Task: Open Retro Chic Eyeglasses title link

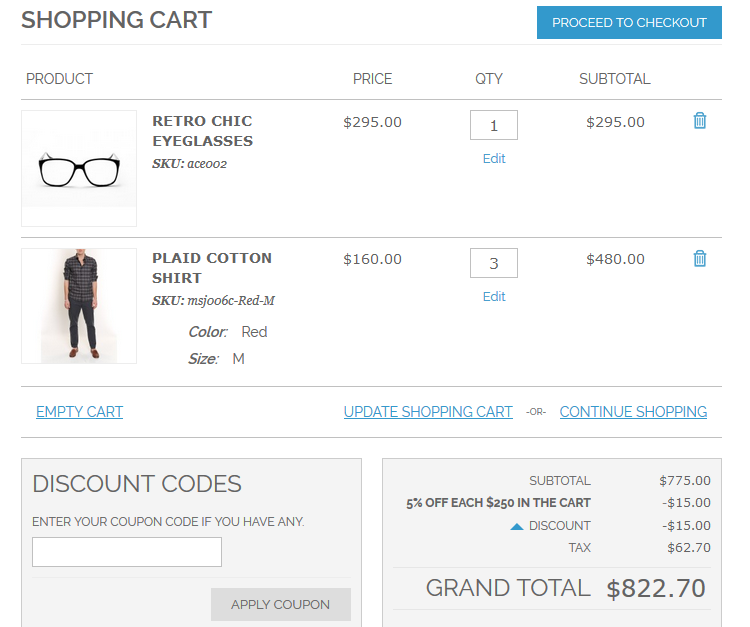Action: pos(202,131)
